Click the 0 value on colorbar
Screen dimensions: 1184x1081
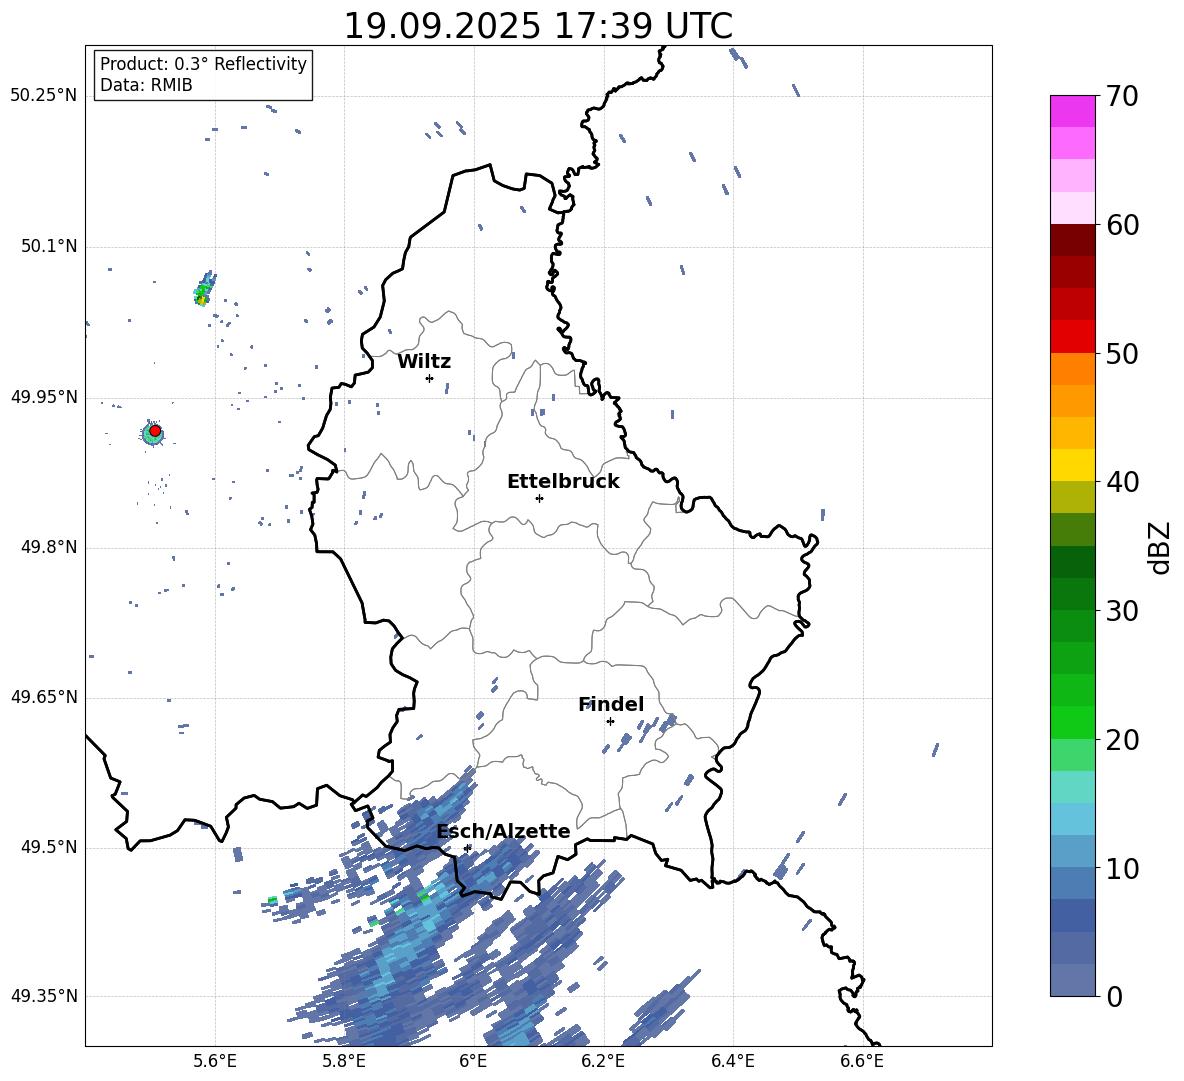(x=1114, y=996)
